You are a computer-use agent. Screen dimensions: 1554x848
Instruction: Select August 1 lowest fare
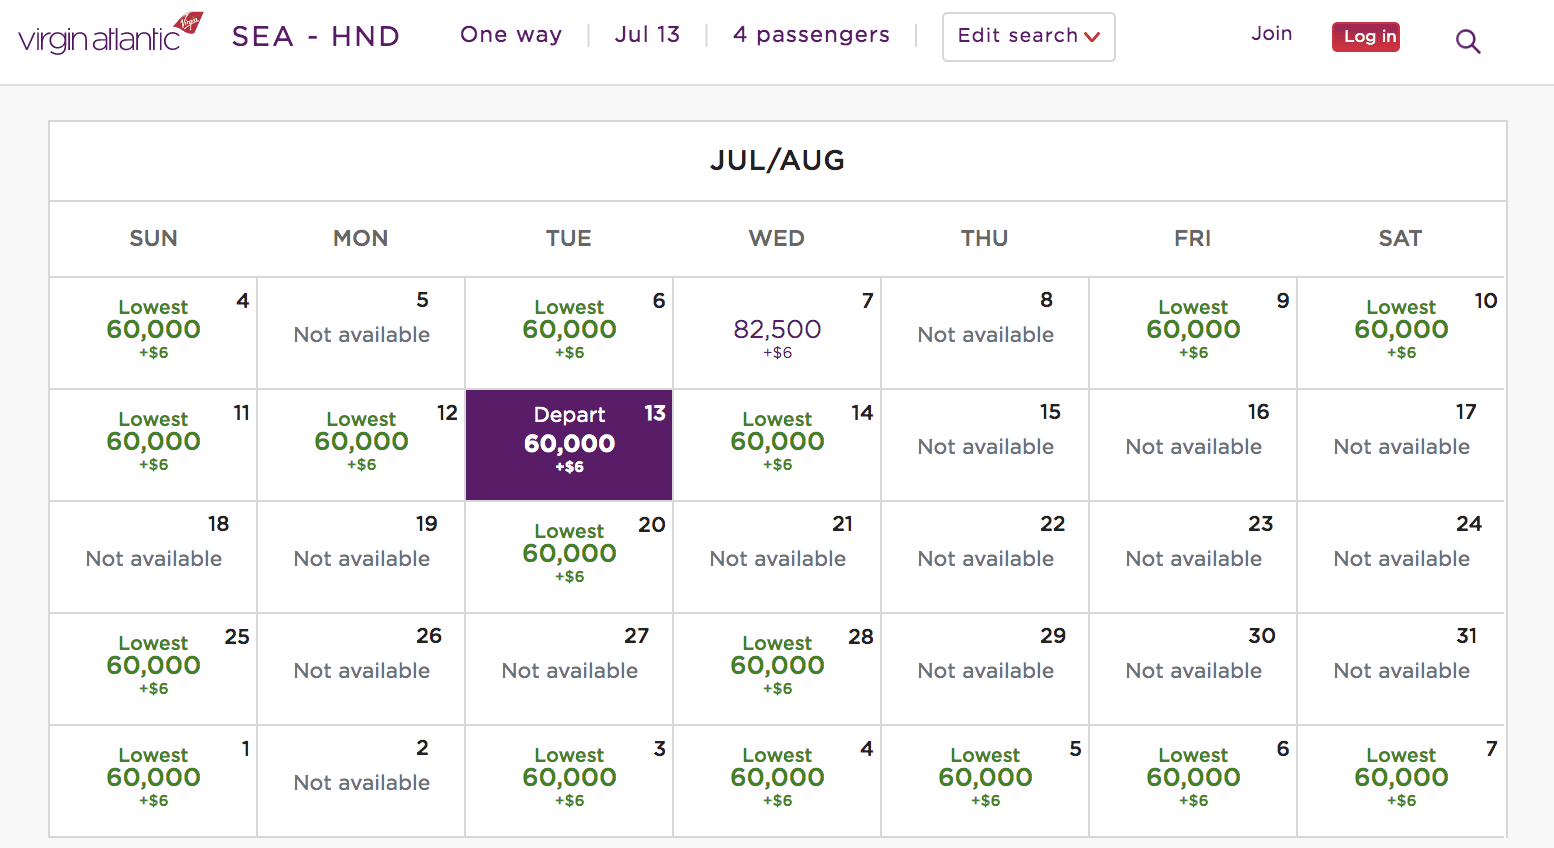pyautogui.click(x=152, y=780)
